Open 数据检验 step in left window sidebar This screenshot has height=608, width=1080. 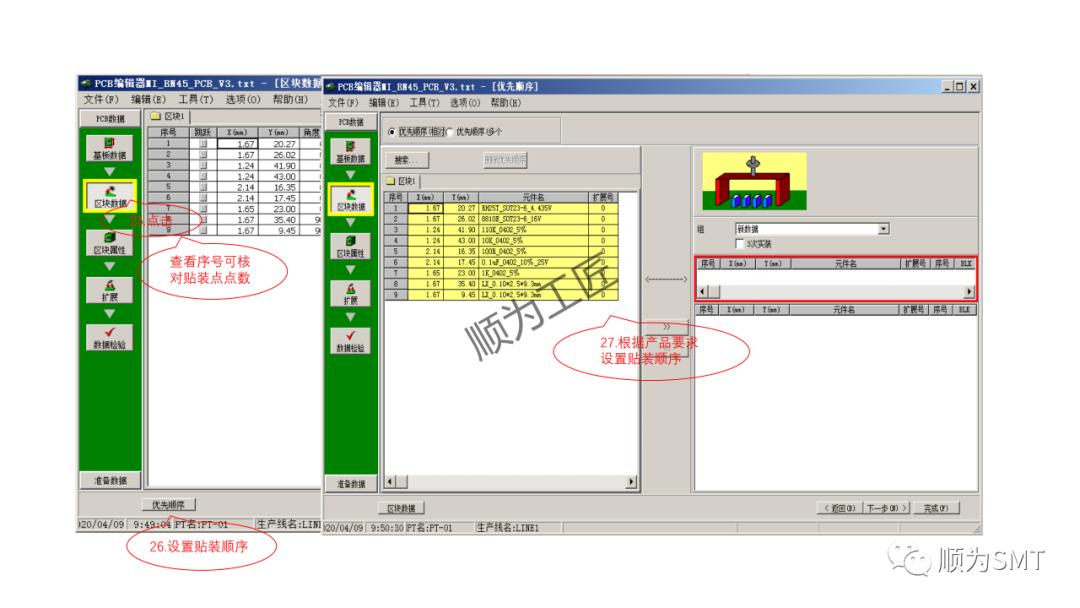point(110,337)
